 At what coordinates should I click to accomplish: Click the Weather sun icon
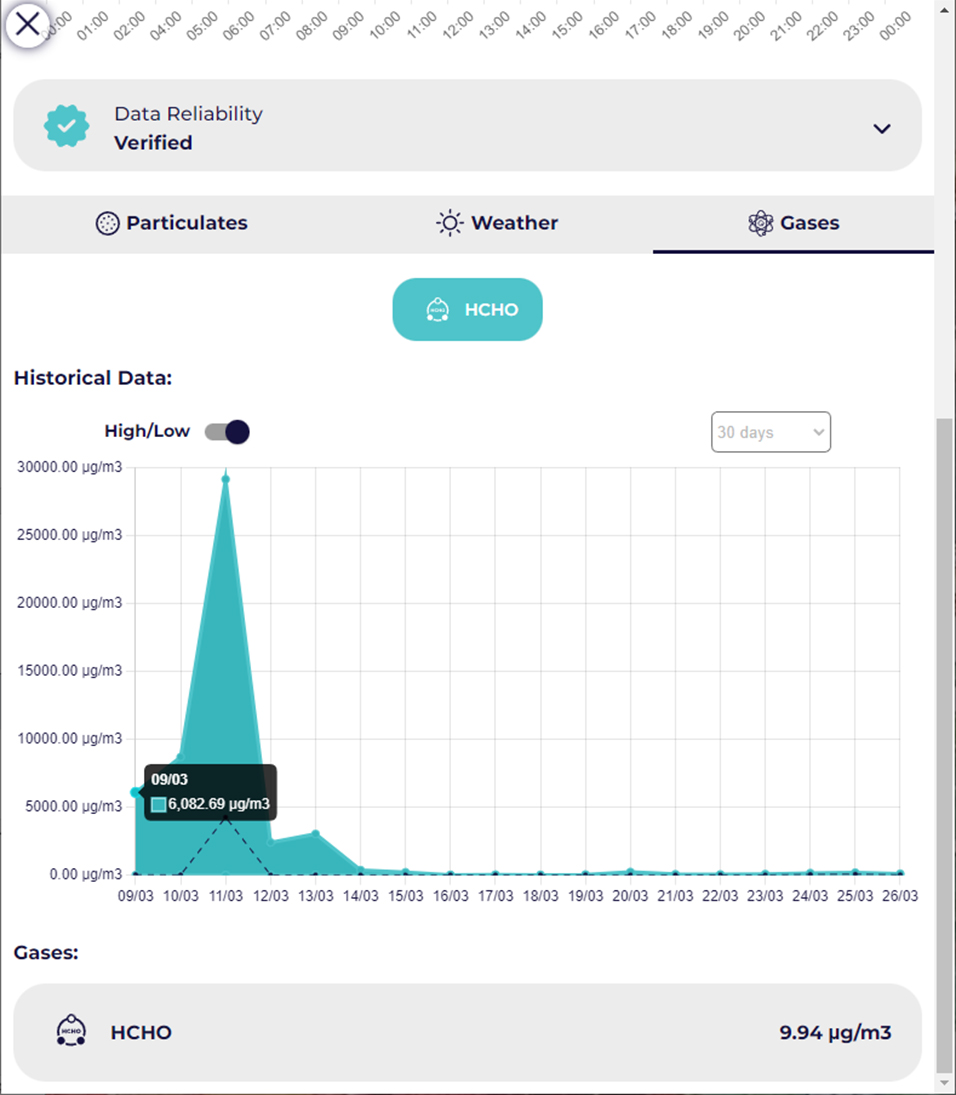[450, 224]
